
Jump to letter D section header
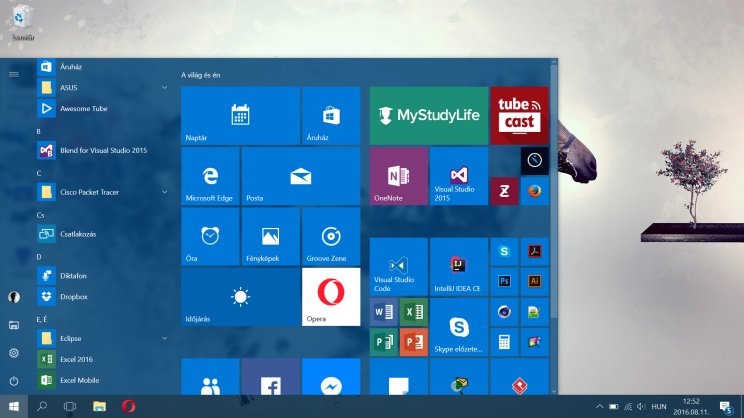39,257
